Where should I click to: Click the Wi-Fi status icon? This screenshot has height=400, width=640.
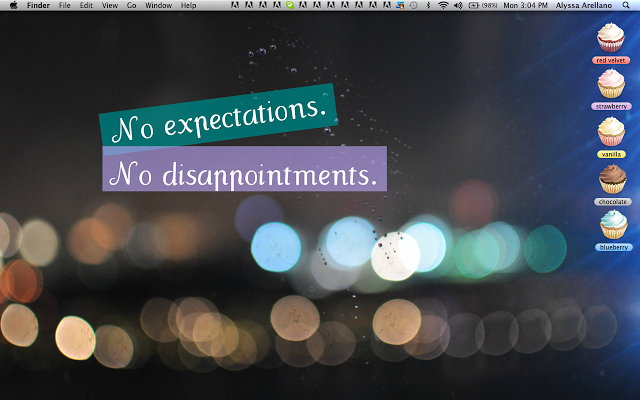442,6
